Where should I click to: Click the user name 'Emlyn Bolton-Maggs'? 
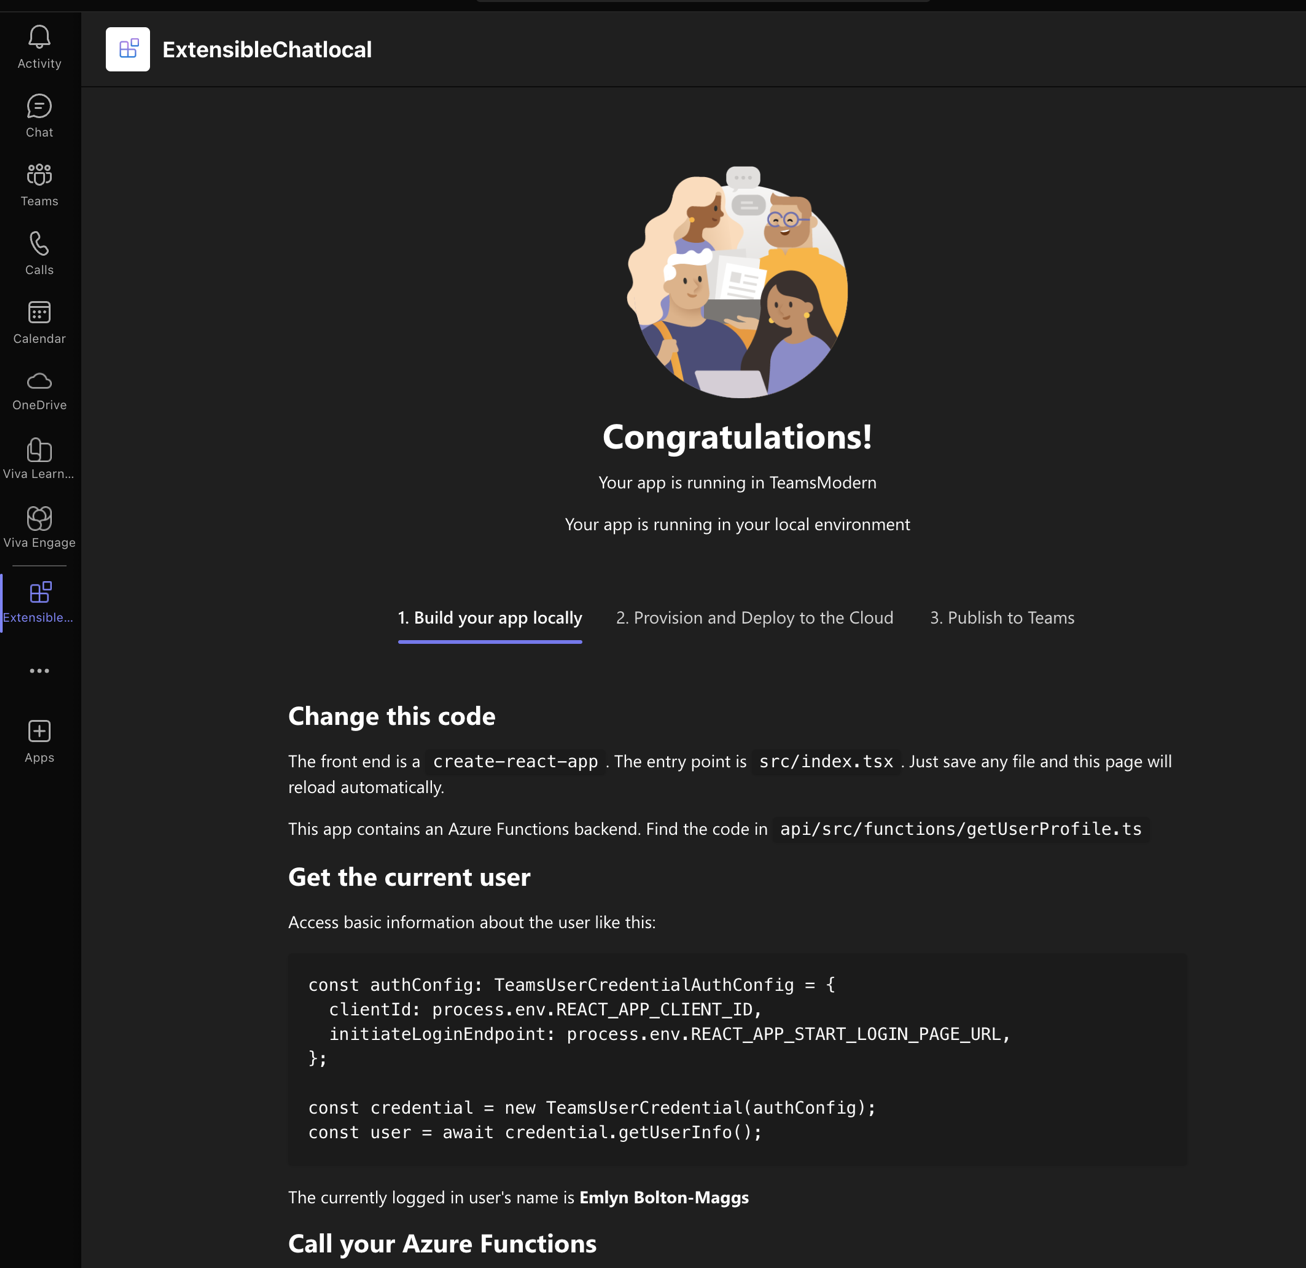[x=664, y=1197]
